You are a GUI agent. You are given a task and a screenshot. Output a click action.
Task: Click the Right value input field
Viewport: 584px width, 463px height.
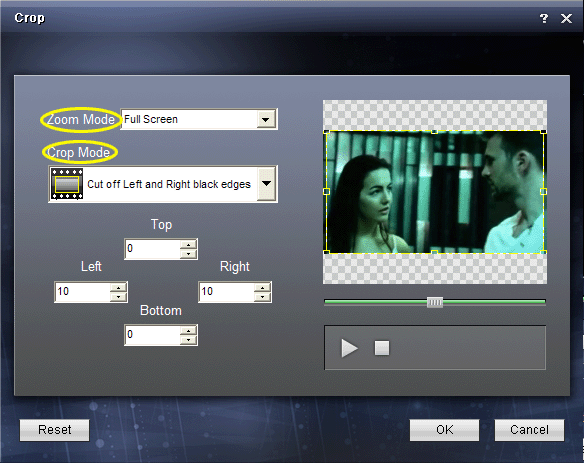(226, 292)
